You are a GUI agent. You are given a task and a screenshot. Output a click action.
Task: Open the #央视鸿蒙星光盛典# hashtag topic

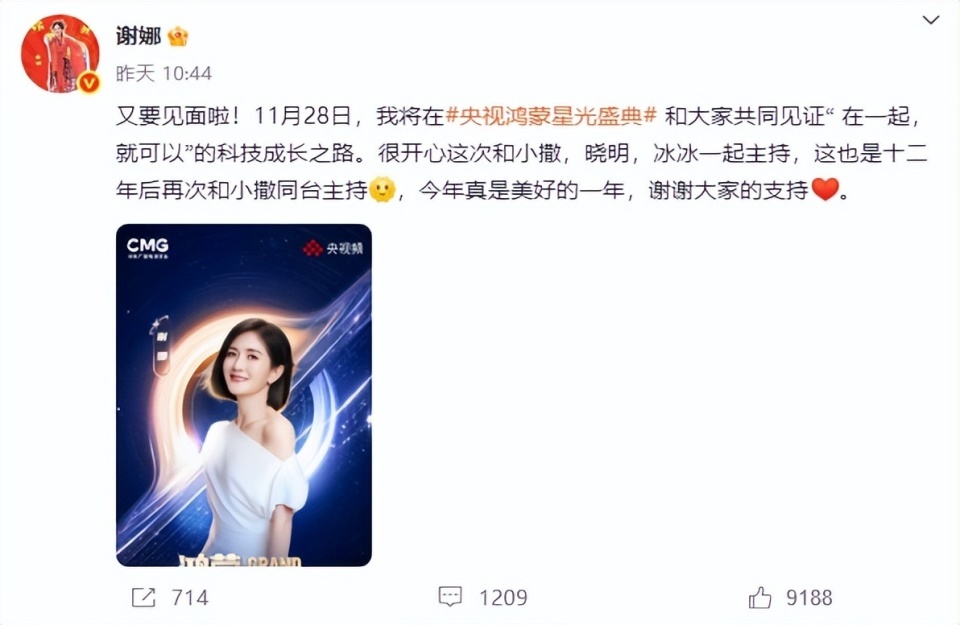pyautogui.click(x=552, y=116)
